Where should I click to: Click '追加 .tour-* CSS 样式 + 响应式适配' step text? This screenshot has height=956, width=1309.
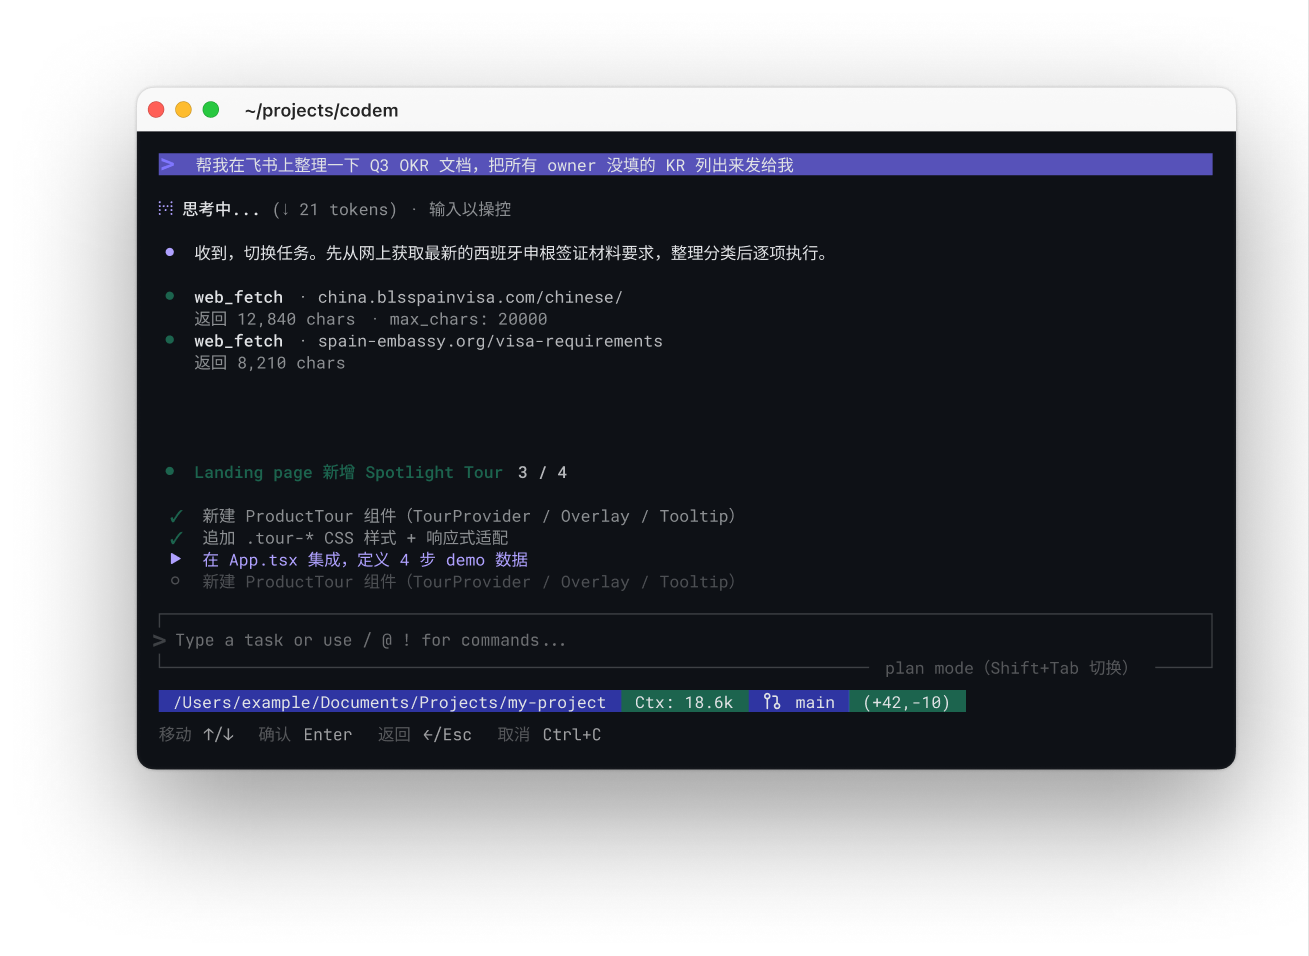pyautogui.click(x=355, y=538)
